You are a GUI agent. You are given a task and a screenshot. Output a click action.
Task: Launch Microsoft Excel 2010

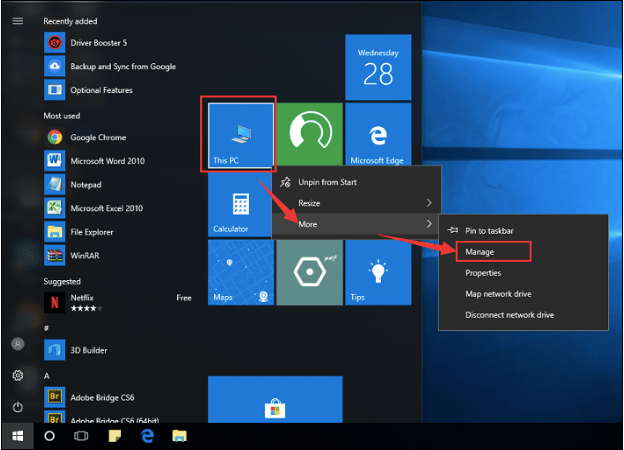pos(94,208)
